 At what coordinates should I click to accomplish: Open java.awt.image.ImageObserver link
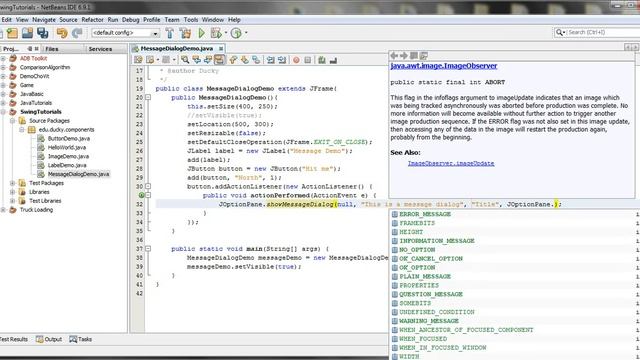point(444,66)
